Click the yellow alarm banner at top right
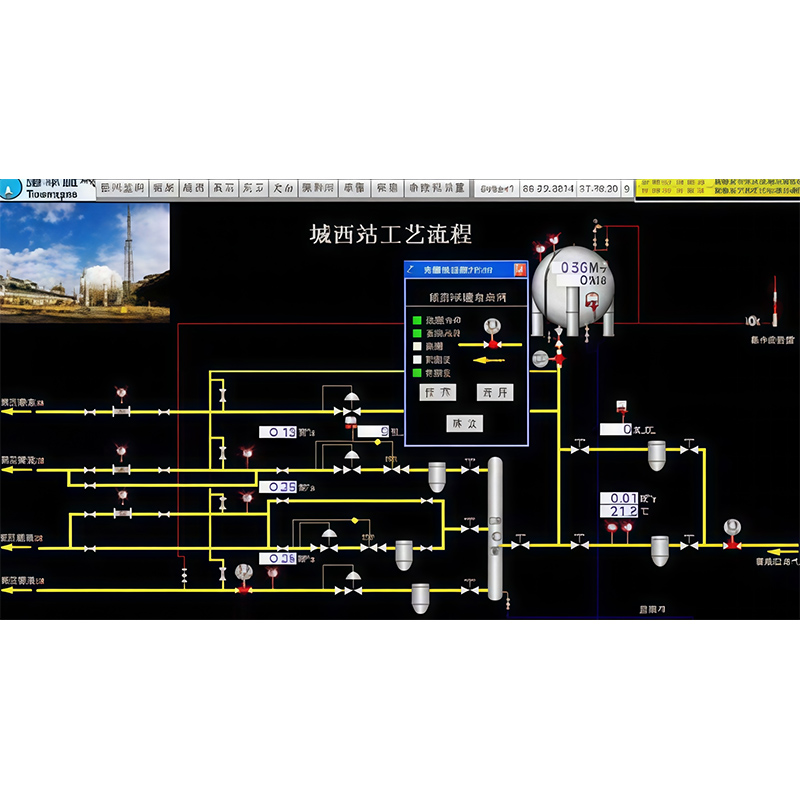 [x=717, y=188]
